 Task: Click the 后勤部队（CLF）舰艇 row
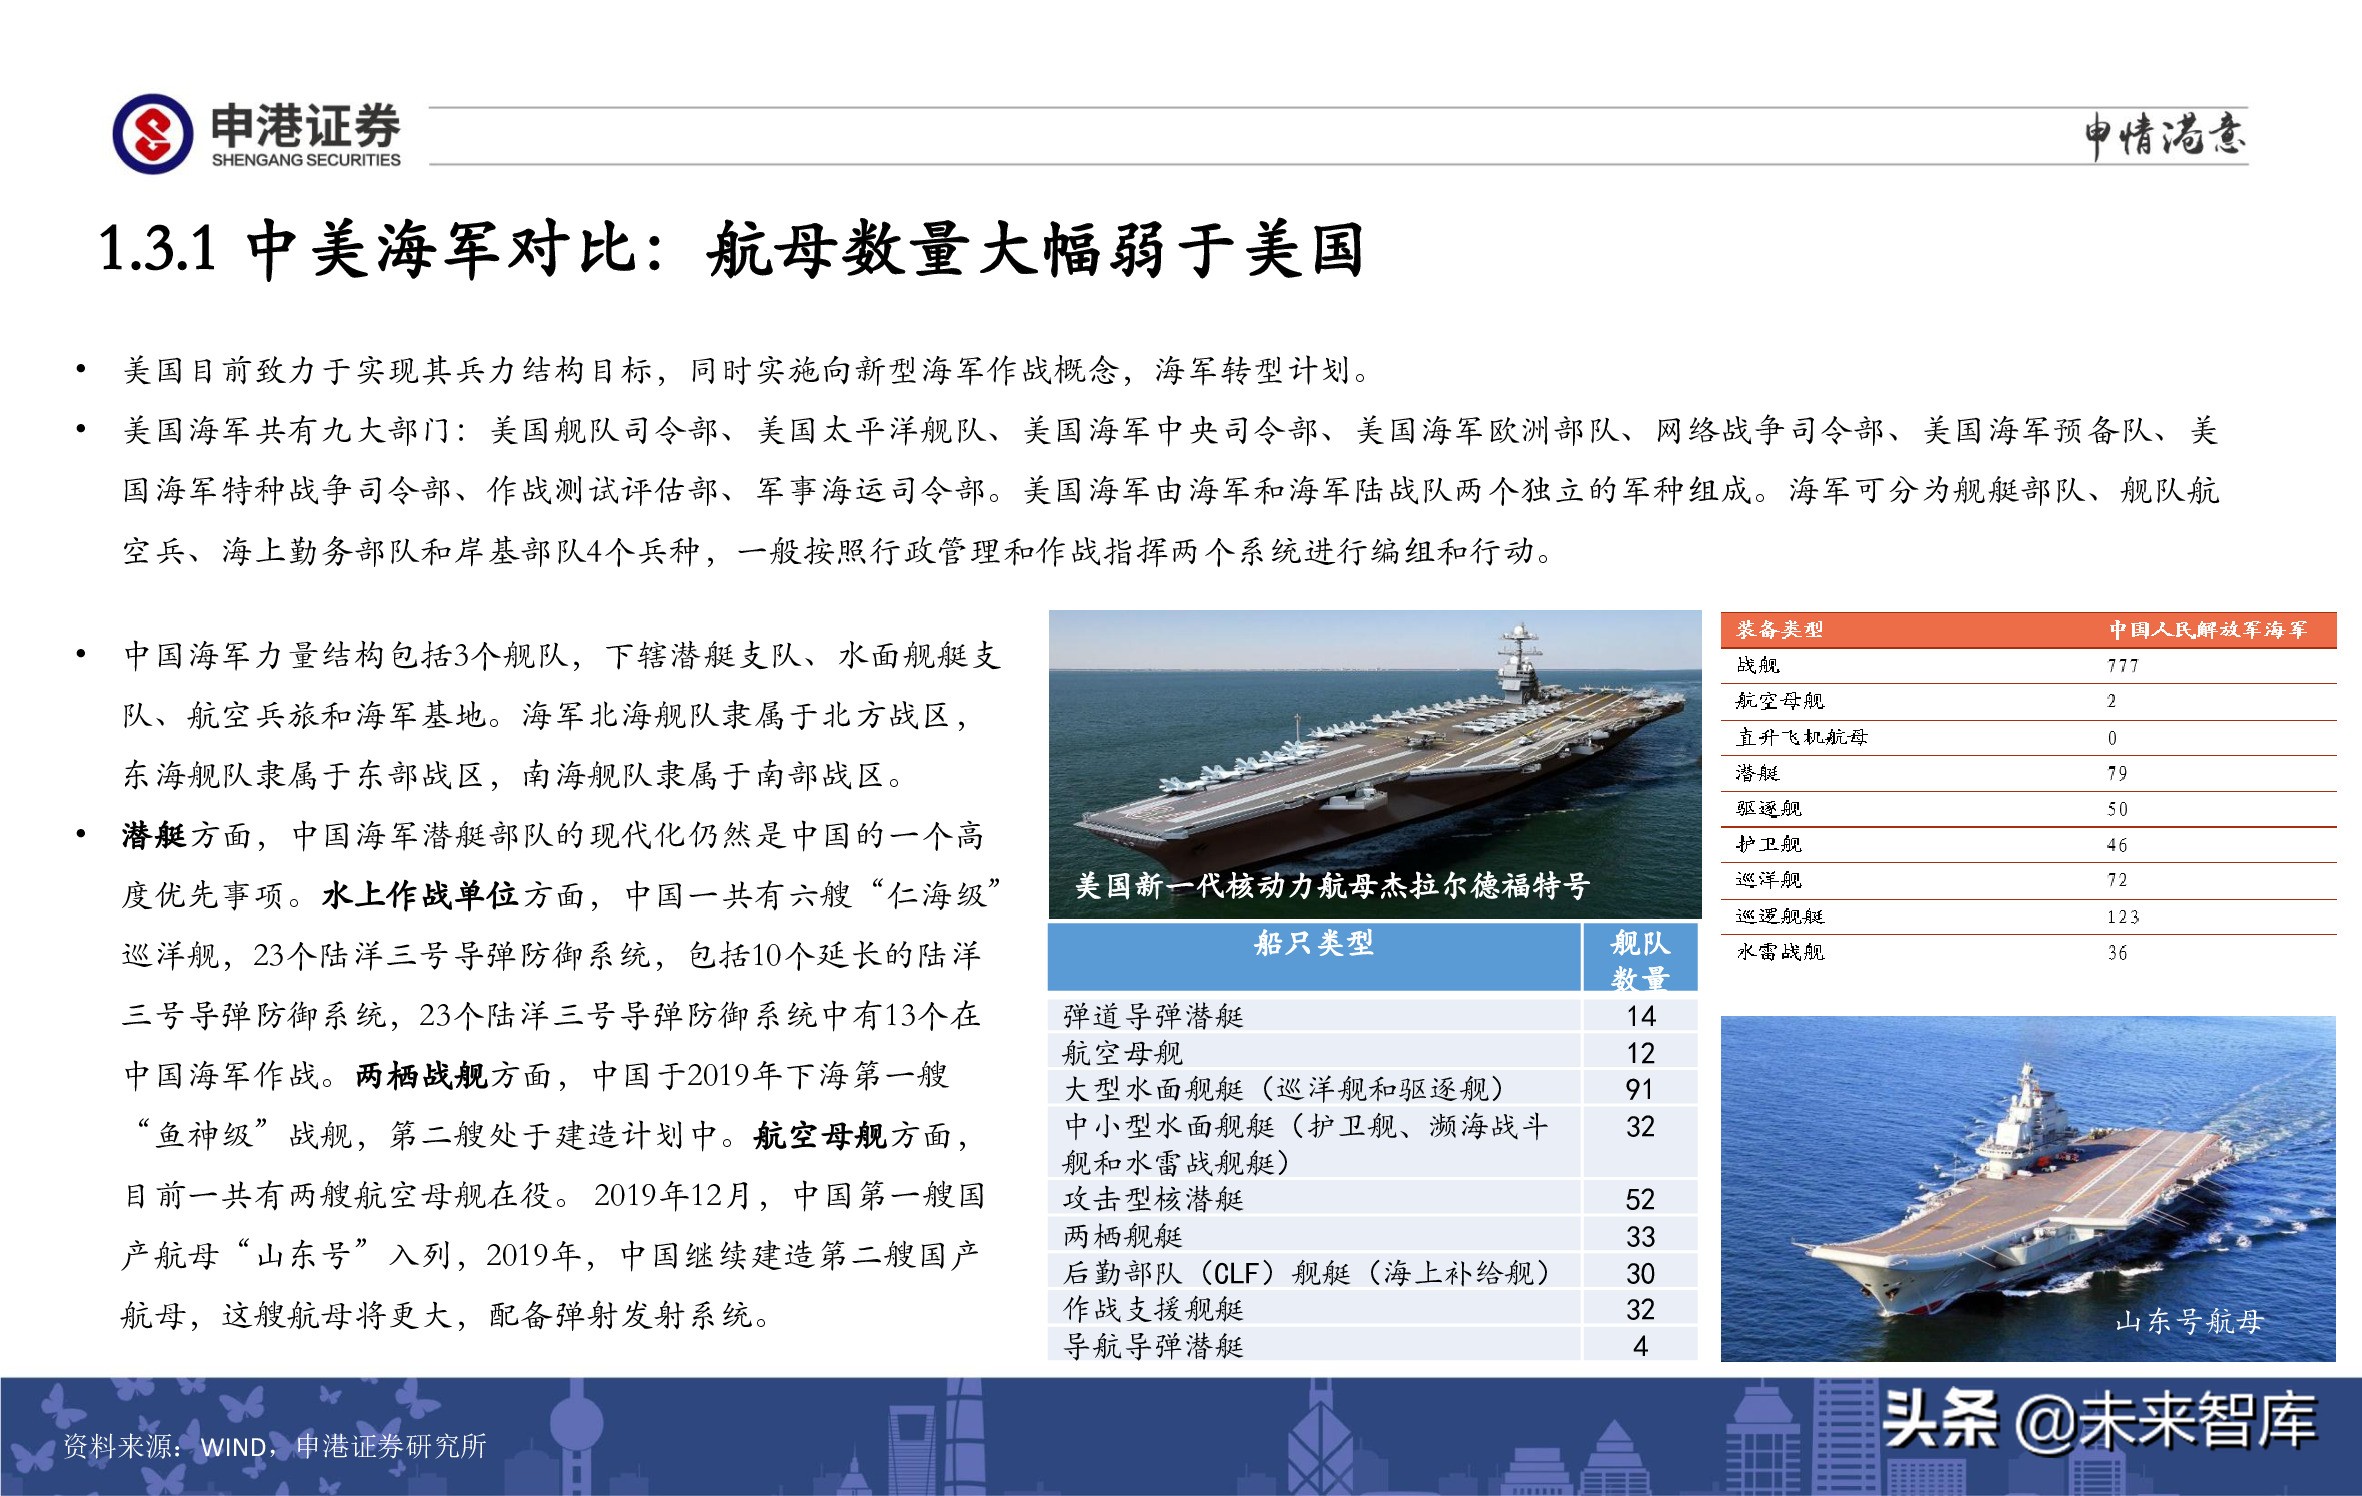coord(1372,1272)
